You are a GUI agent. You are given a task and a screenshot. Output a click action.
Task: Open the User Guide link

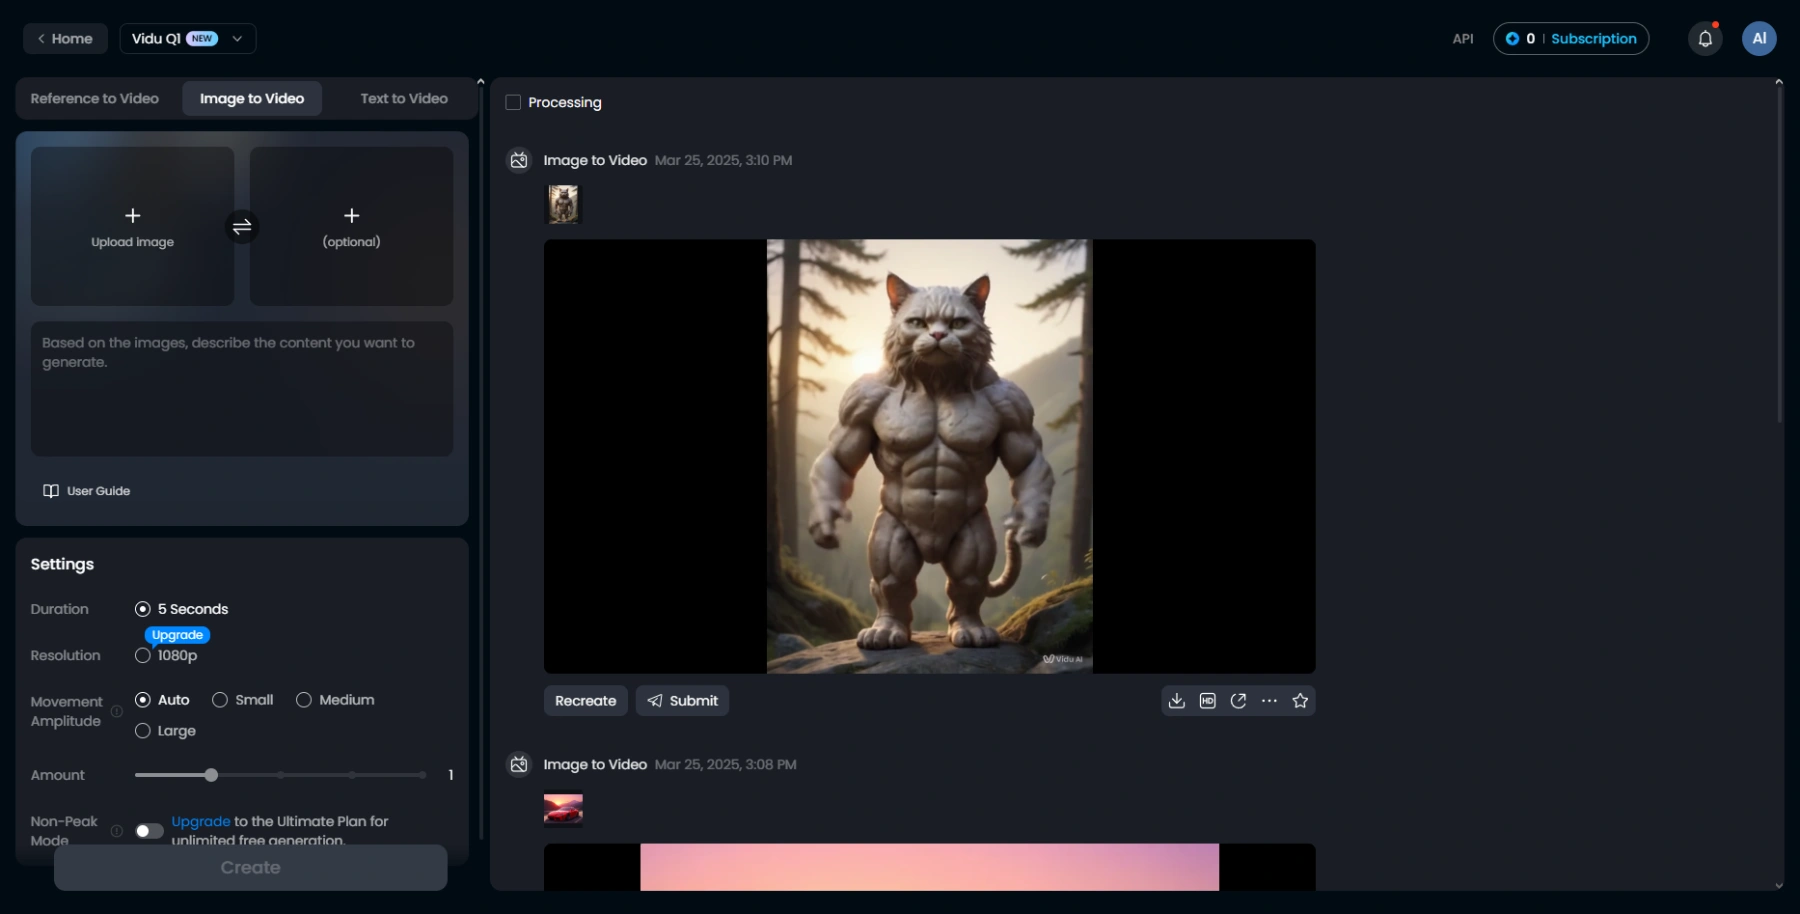(87, 491)
